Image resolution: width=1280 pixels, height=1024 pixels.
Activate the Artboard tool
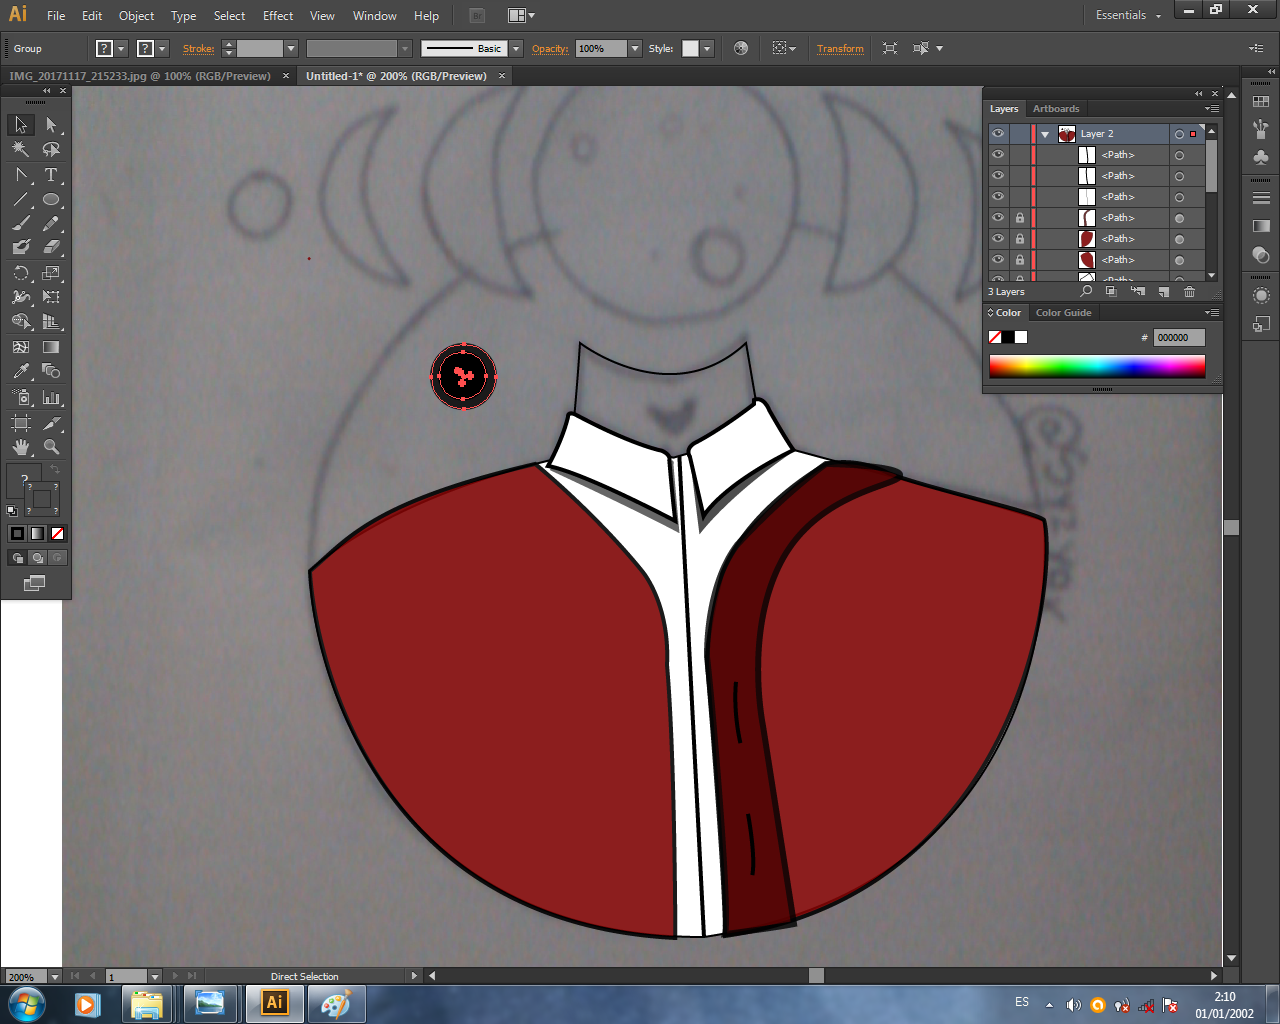[x=21, y=423]
